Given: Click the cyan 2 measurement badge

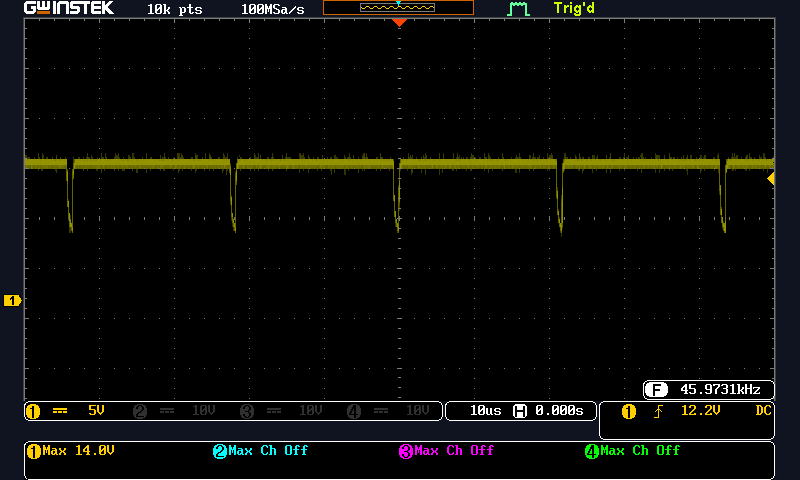Looking at the screenshot, I should click(x=220, y=451).
